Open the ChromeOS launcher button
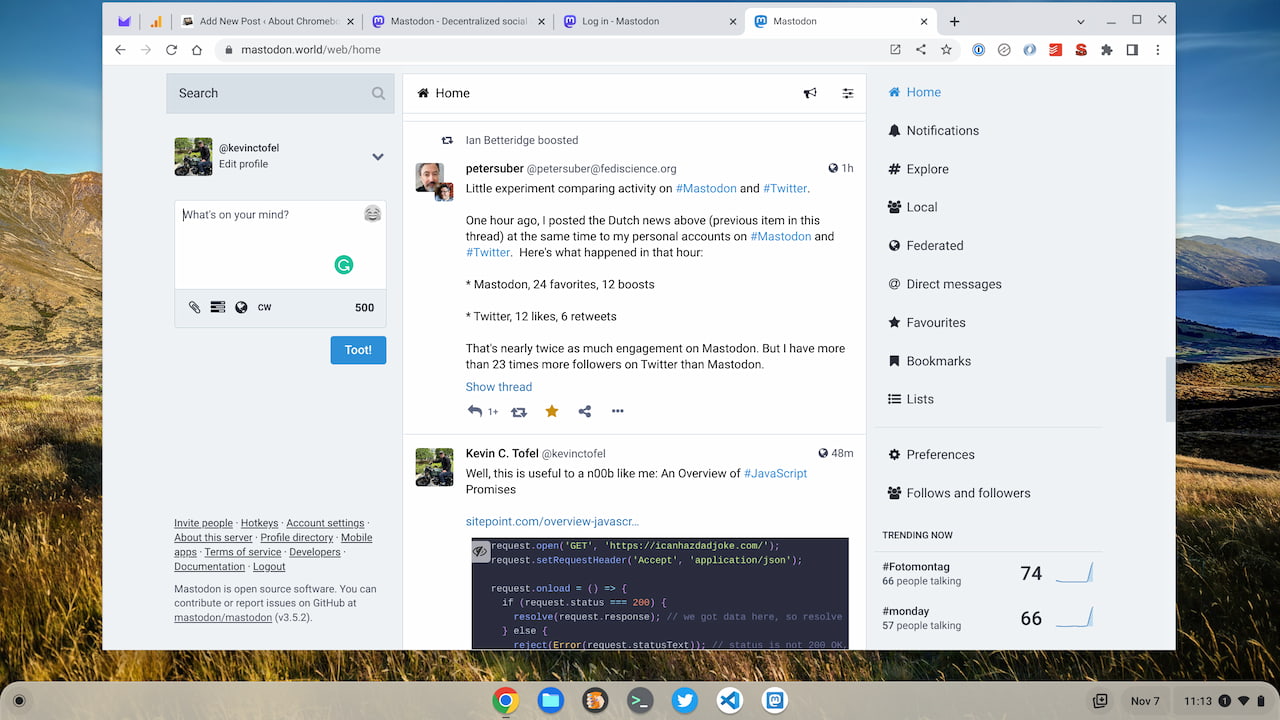Image resolution: width=1280 pixels, height=720 pixels. pyautogui.click(x=19, y=701)
